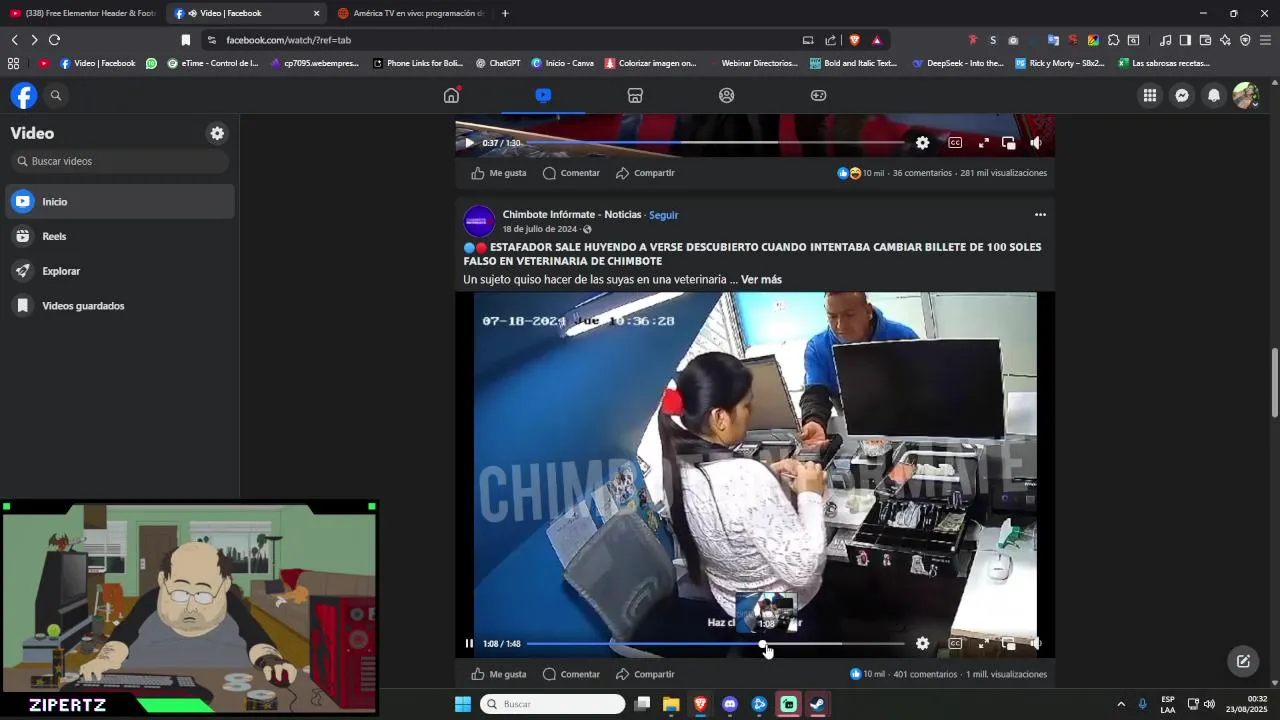
Task: Pause the 1:08 video
Action: (x=469, y=643)
